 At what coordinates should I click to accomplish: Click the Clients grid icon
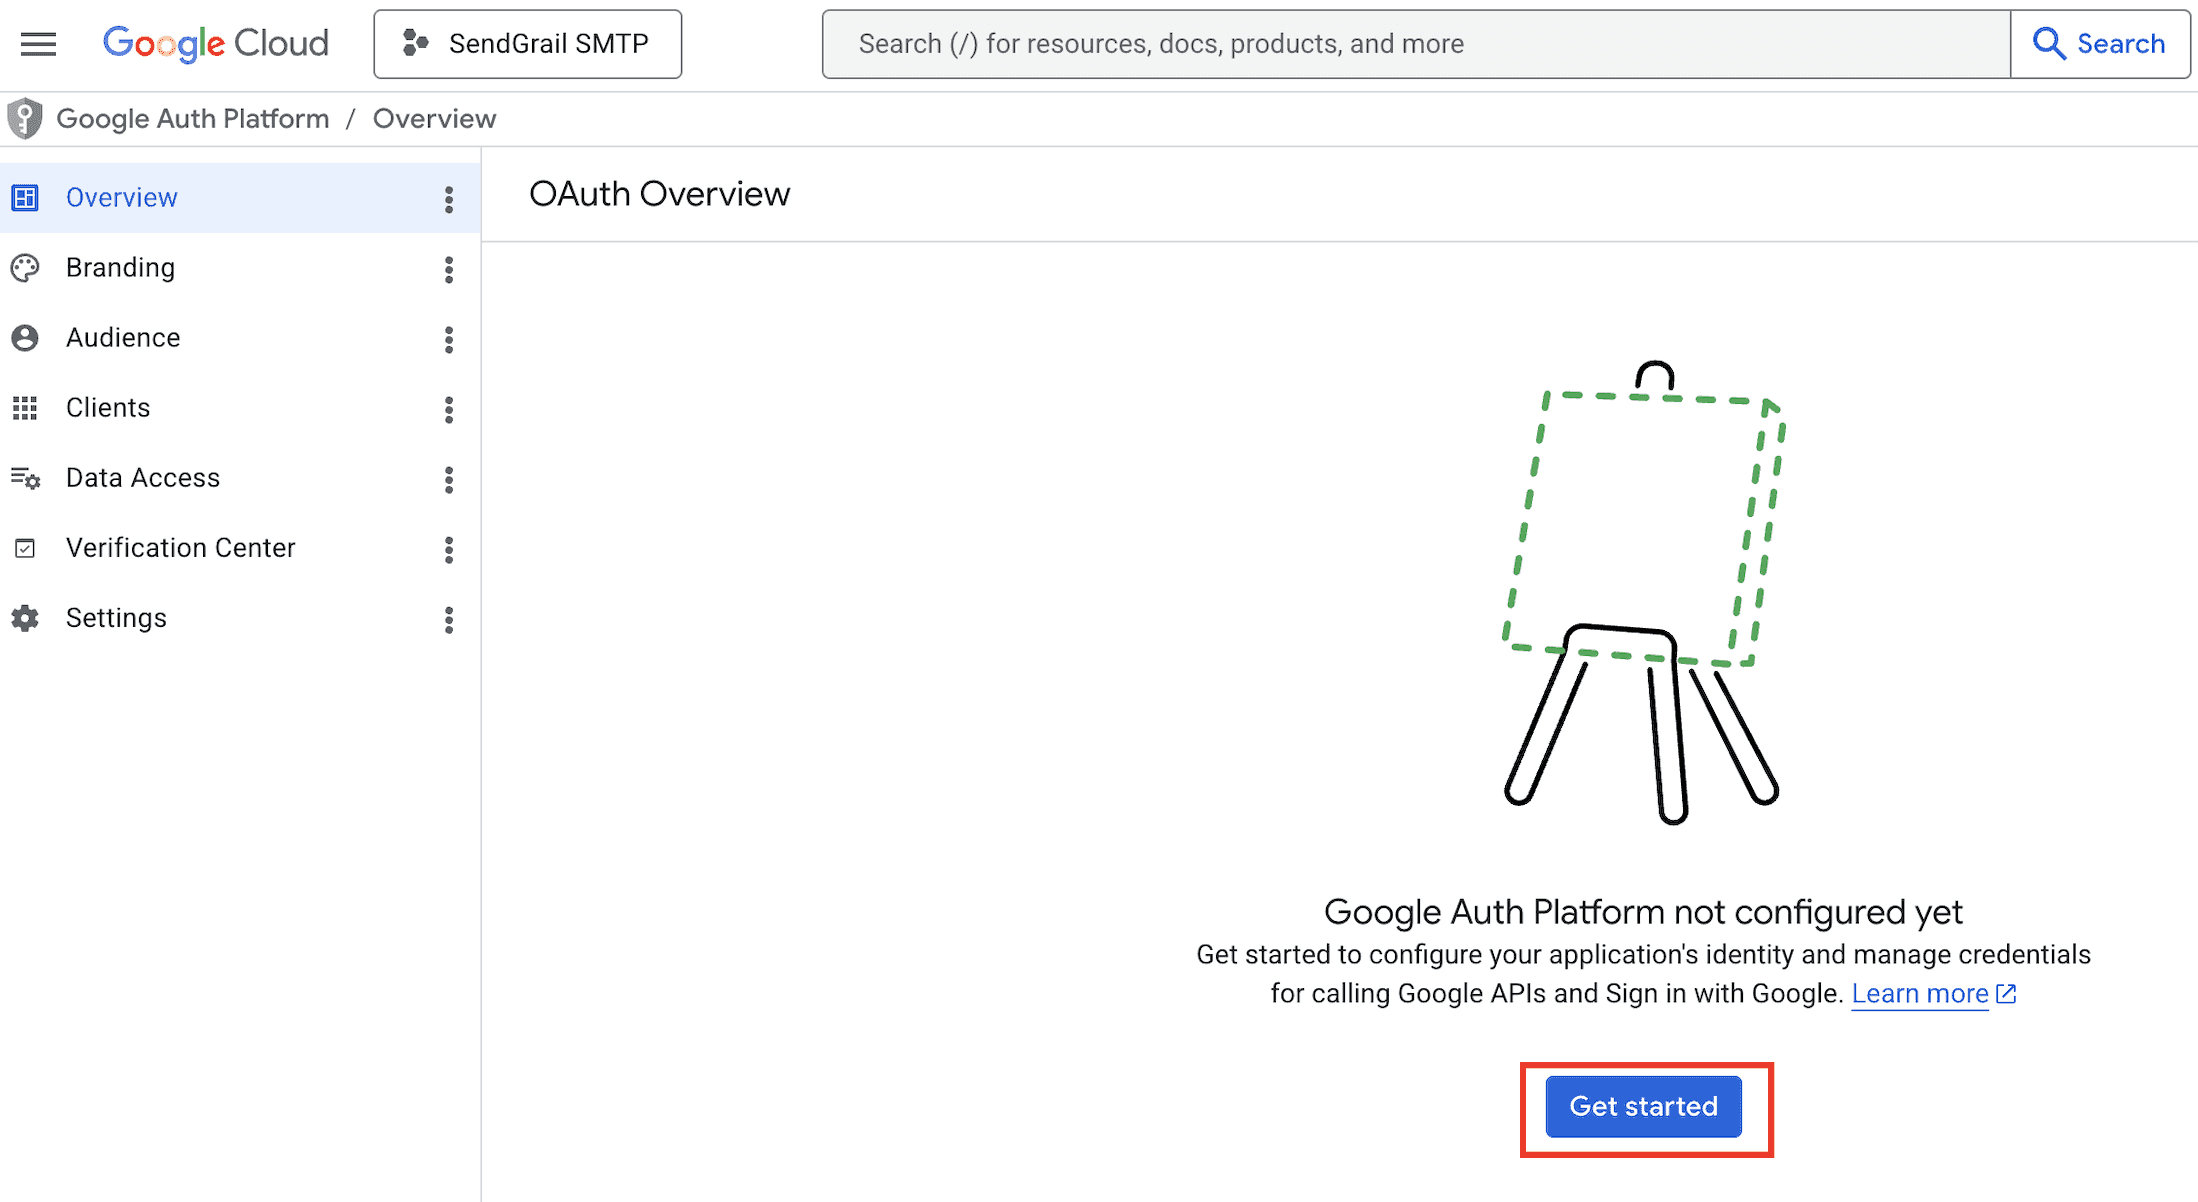(x=25, y=408)
